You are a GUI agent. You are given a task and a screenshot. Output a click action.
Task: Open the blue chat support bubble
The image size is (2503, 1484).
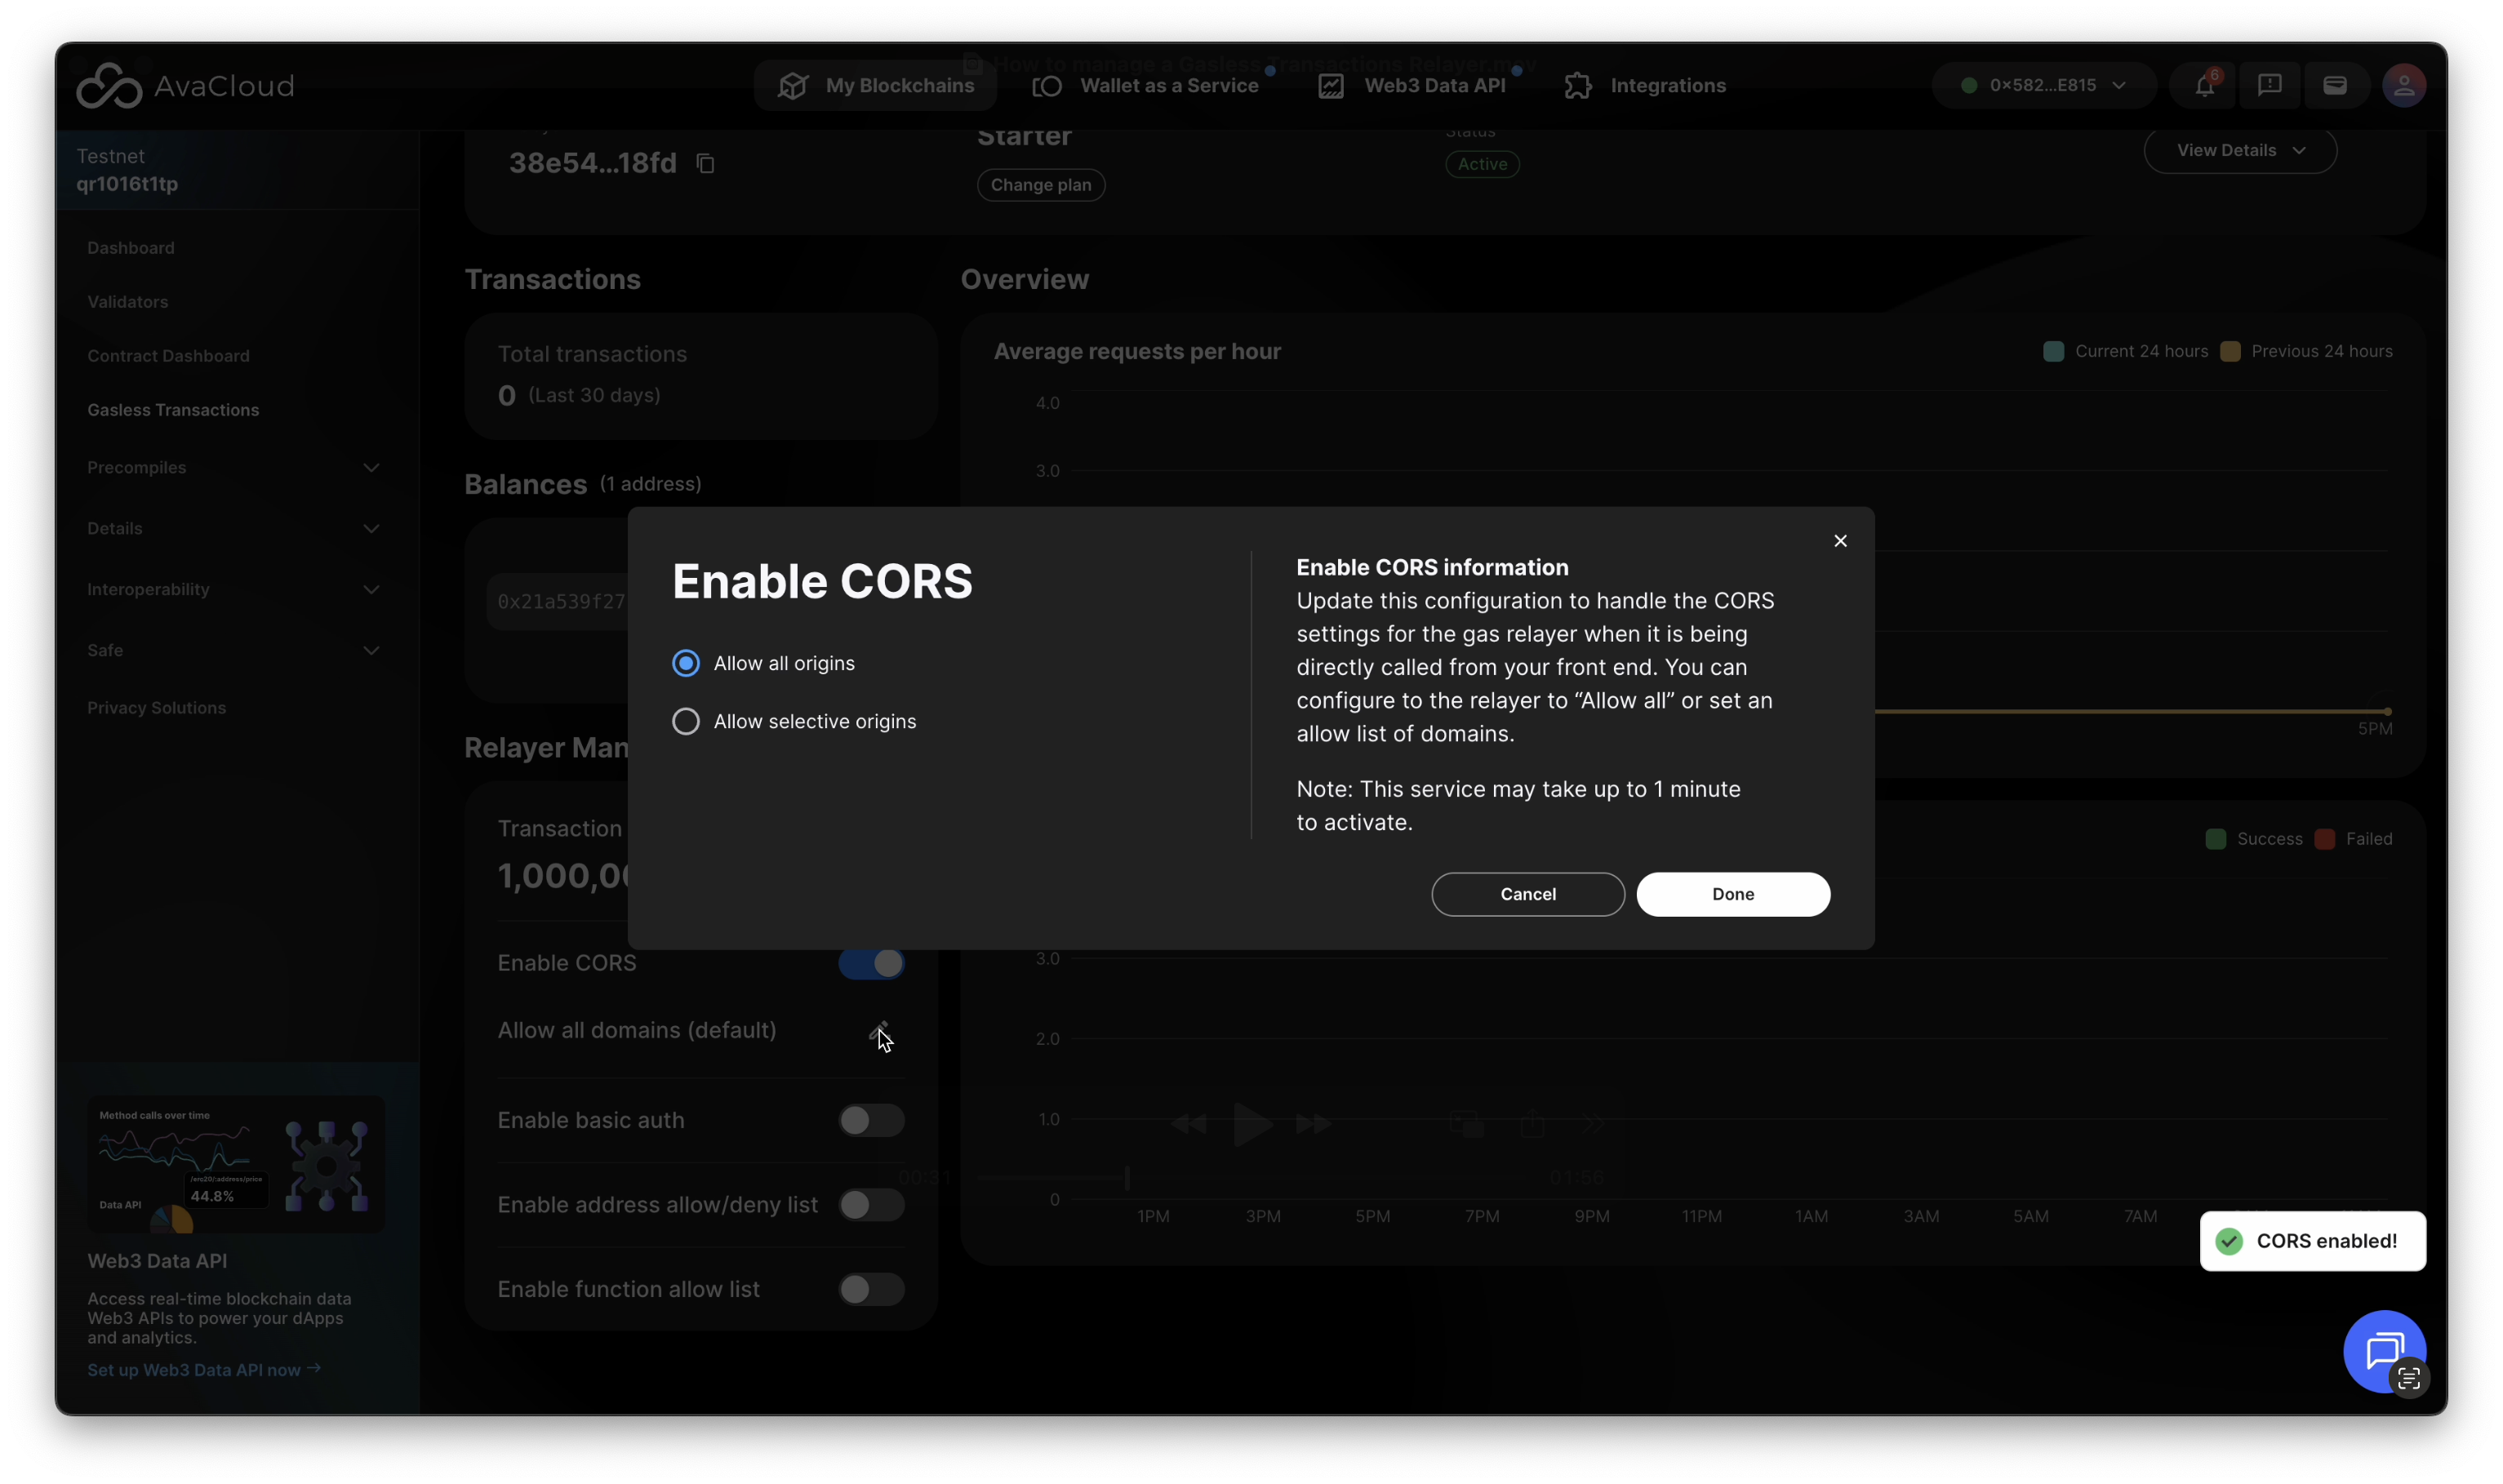point(2383,1350)
